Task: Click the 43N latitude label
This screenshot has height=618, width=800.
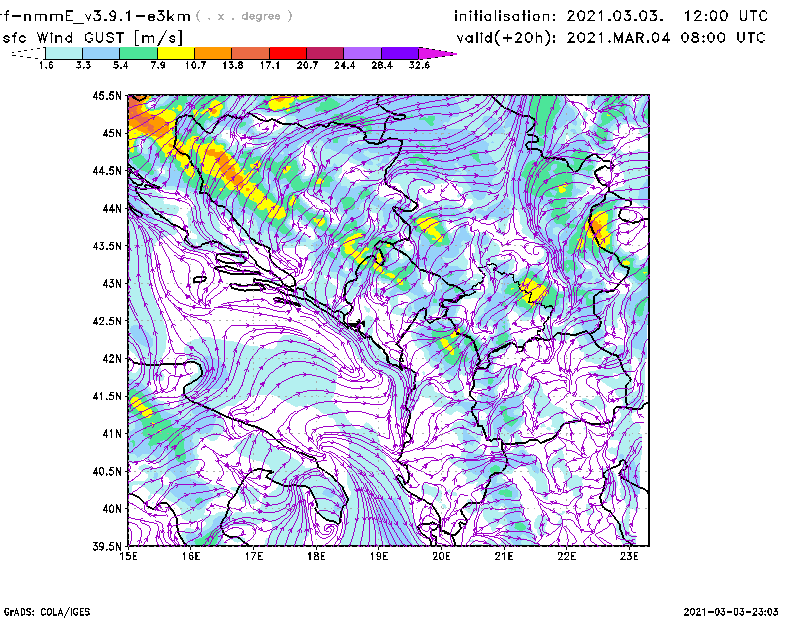Action: (x=112, y=283)
